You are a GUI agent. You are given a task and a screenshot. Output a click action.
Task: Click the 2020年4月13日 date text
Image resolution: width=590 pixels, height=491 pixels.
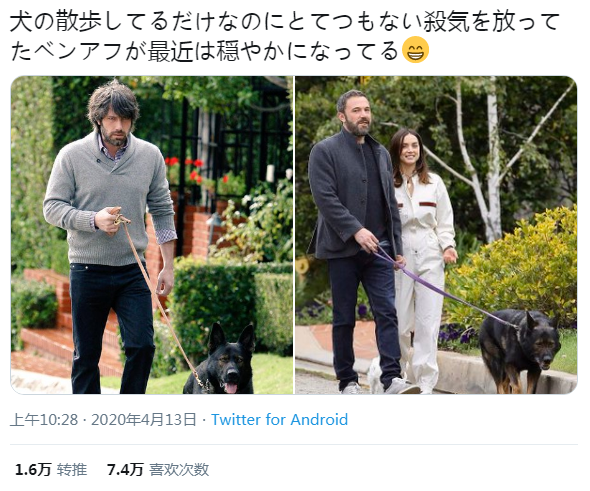[x=144, y=420]
